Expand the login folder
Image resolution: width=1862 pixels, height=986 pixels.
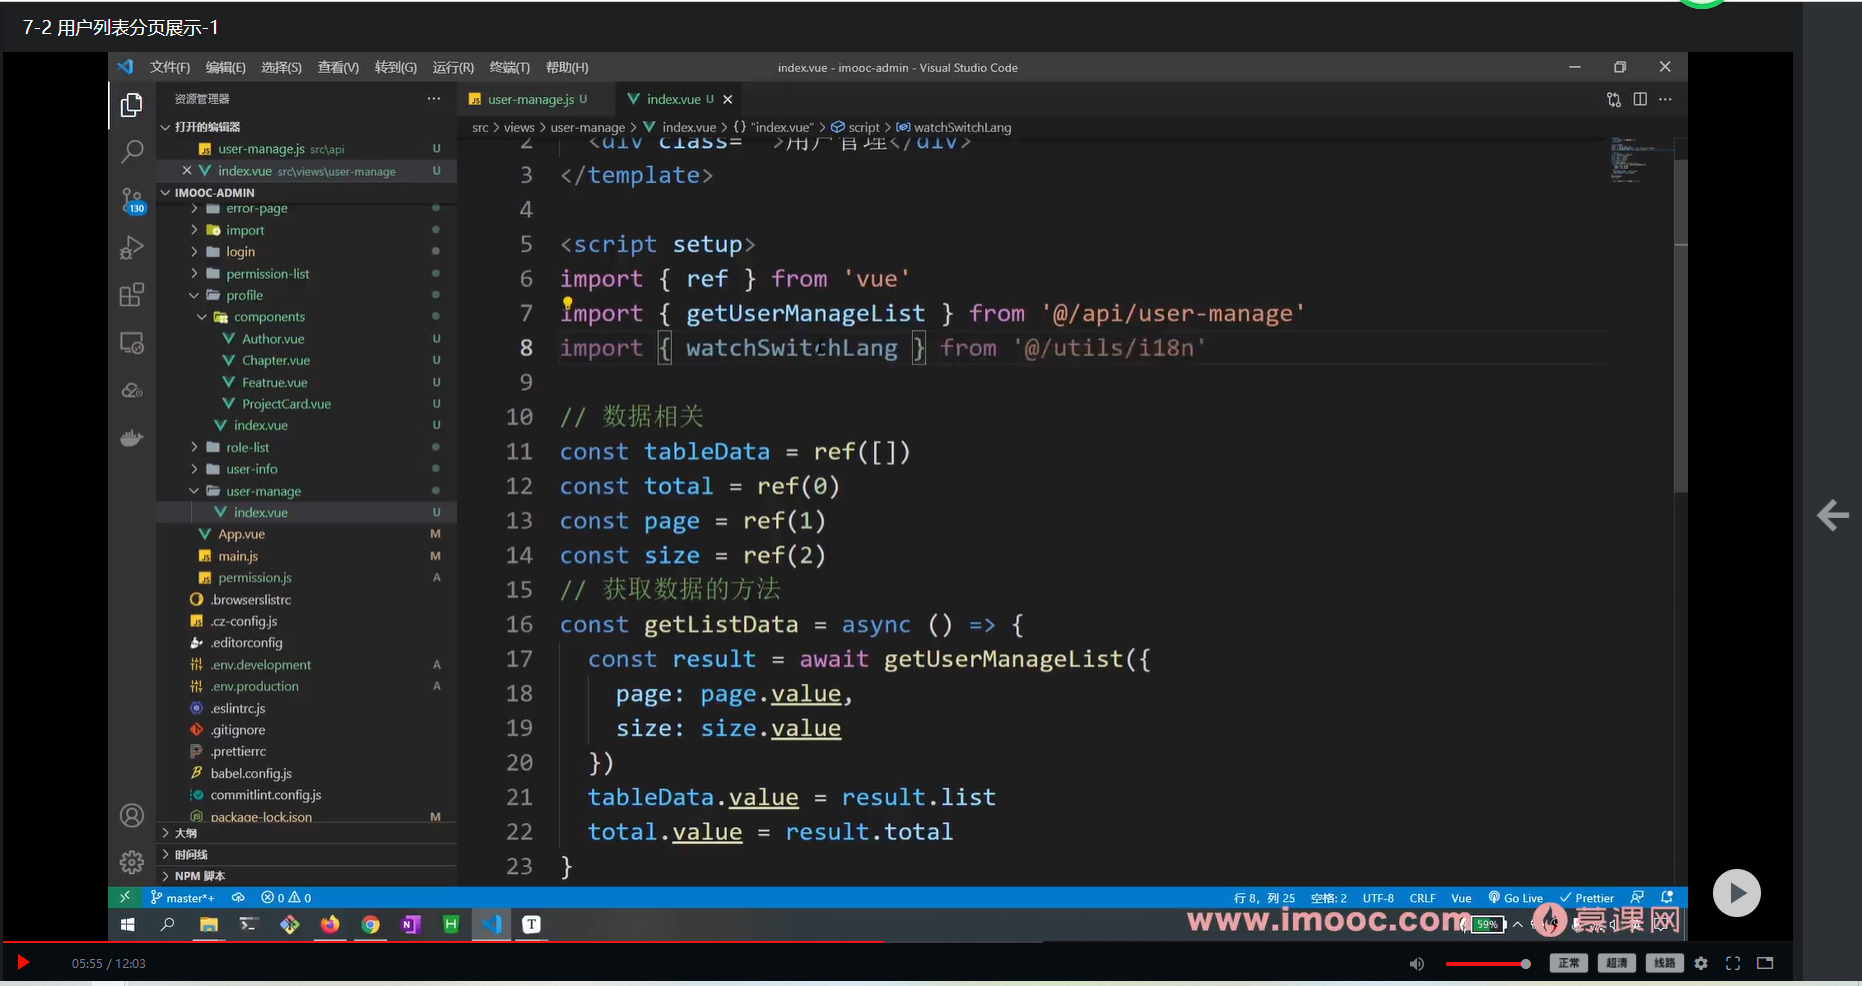coord(240,252)
